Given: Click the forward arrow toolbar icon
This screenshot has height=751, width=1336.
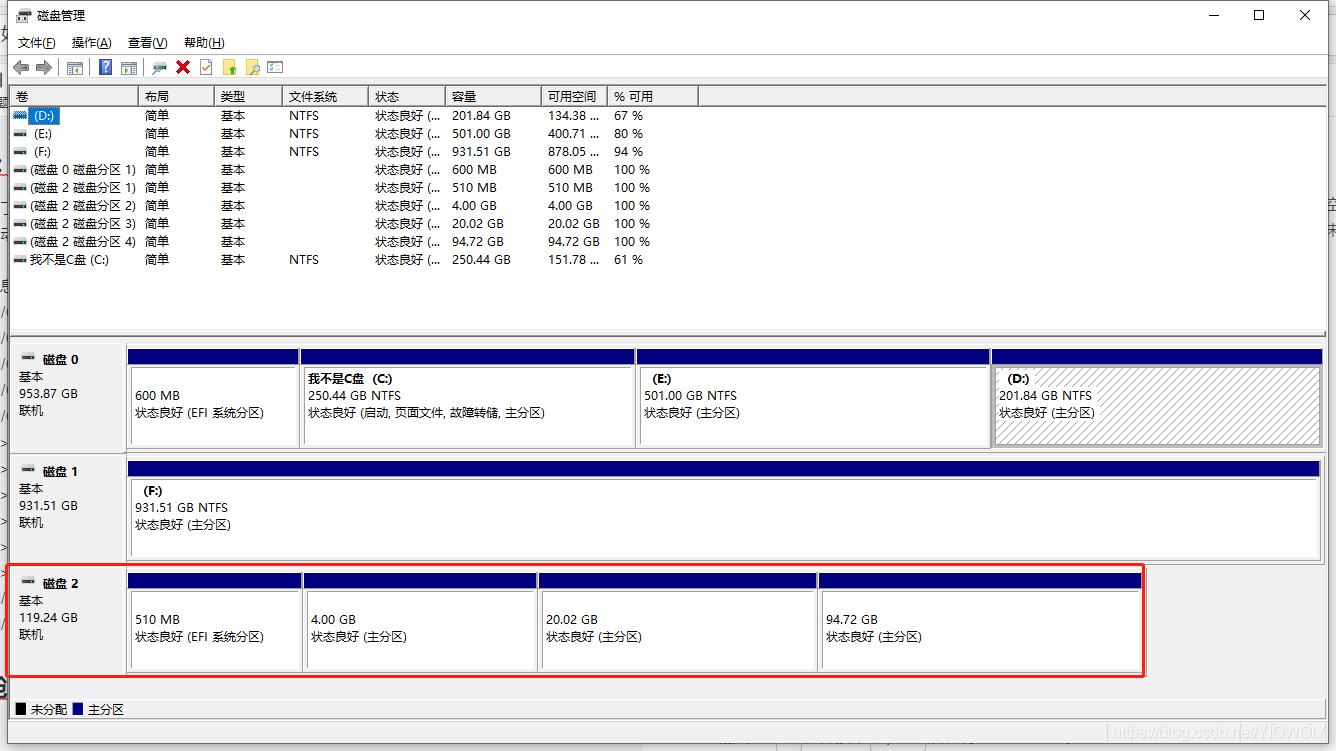Looking at the screenshot, I should point(44,67).
